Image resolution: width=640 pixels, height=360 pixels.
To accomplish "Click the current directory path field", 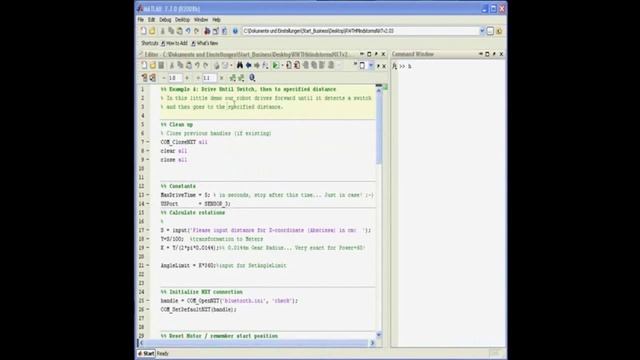I will [360, 31].
